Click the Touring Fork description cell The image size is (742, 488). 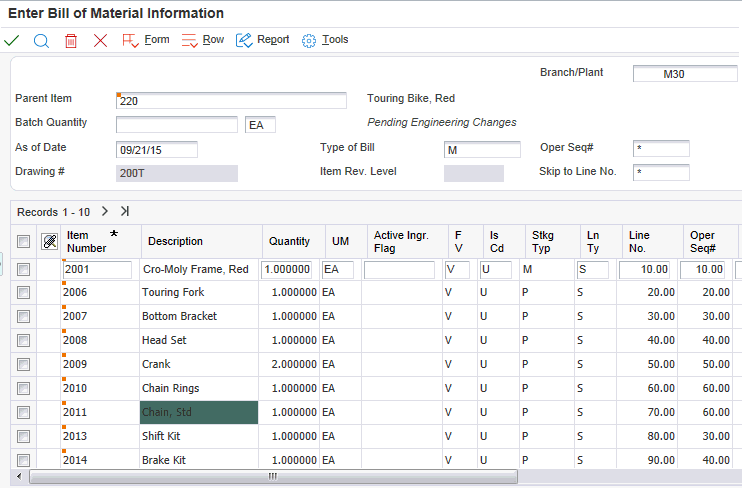[x=199, y=293]
